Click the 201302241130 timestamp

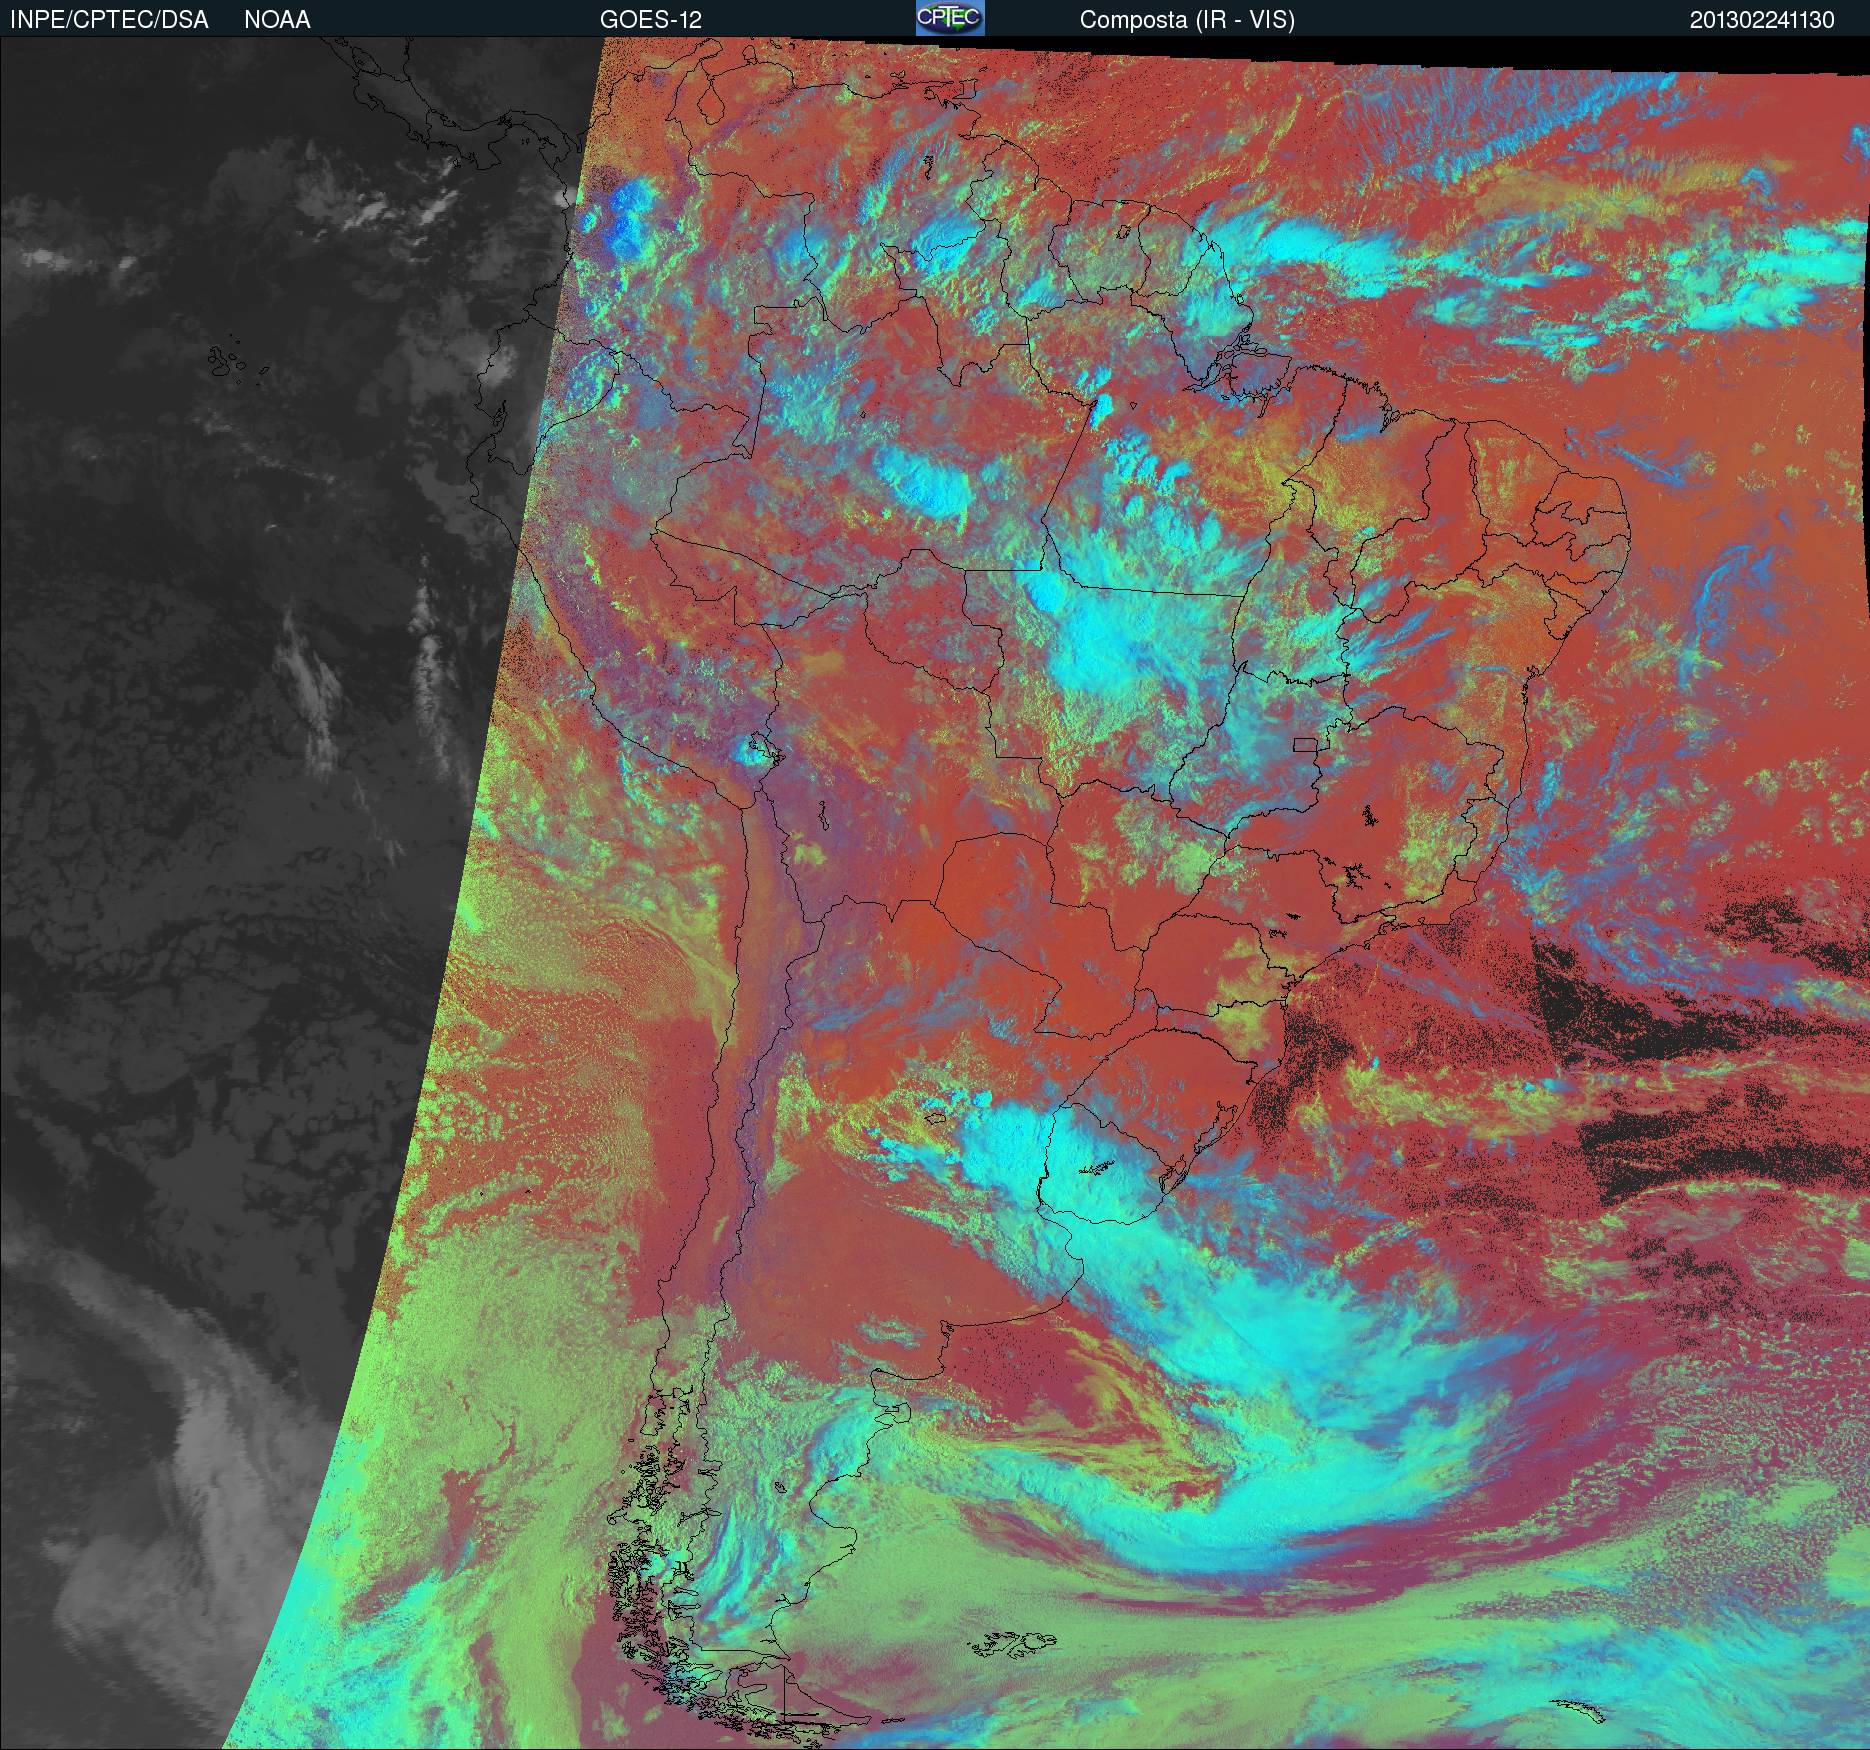(x=1762, y=20)
